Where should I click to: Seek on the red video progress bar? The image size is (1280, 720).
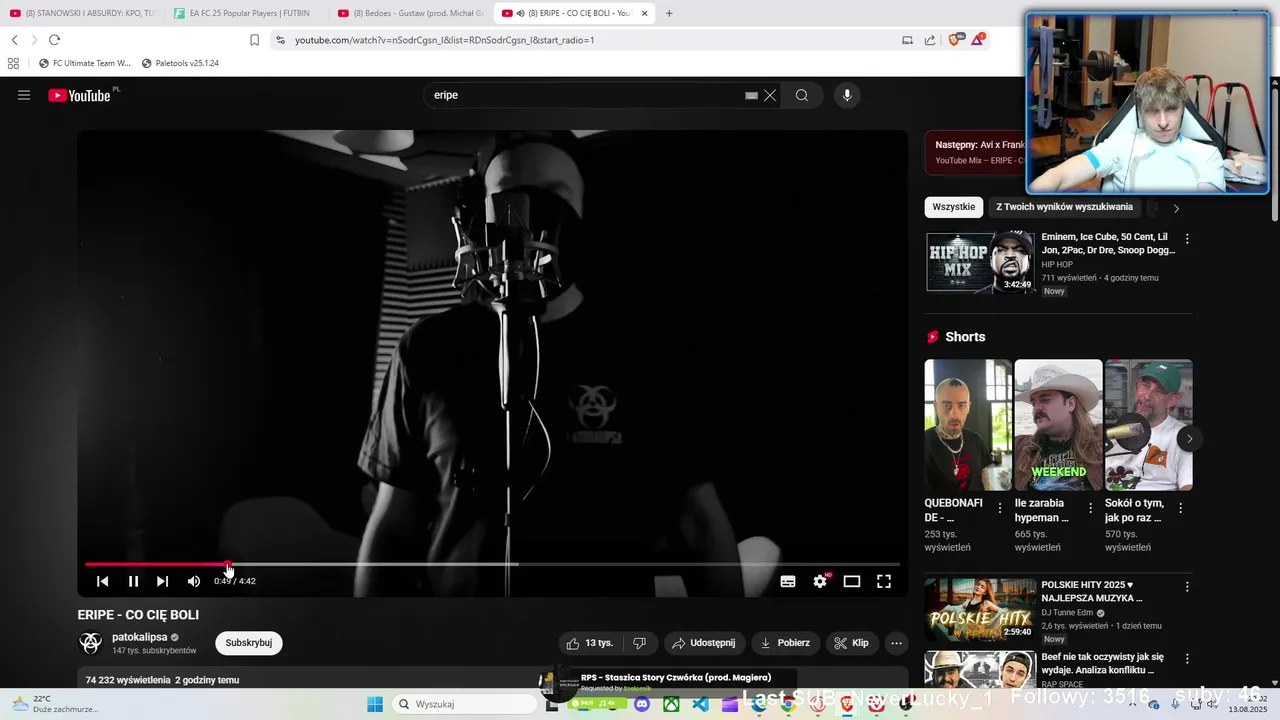(492, 564)
